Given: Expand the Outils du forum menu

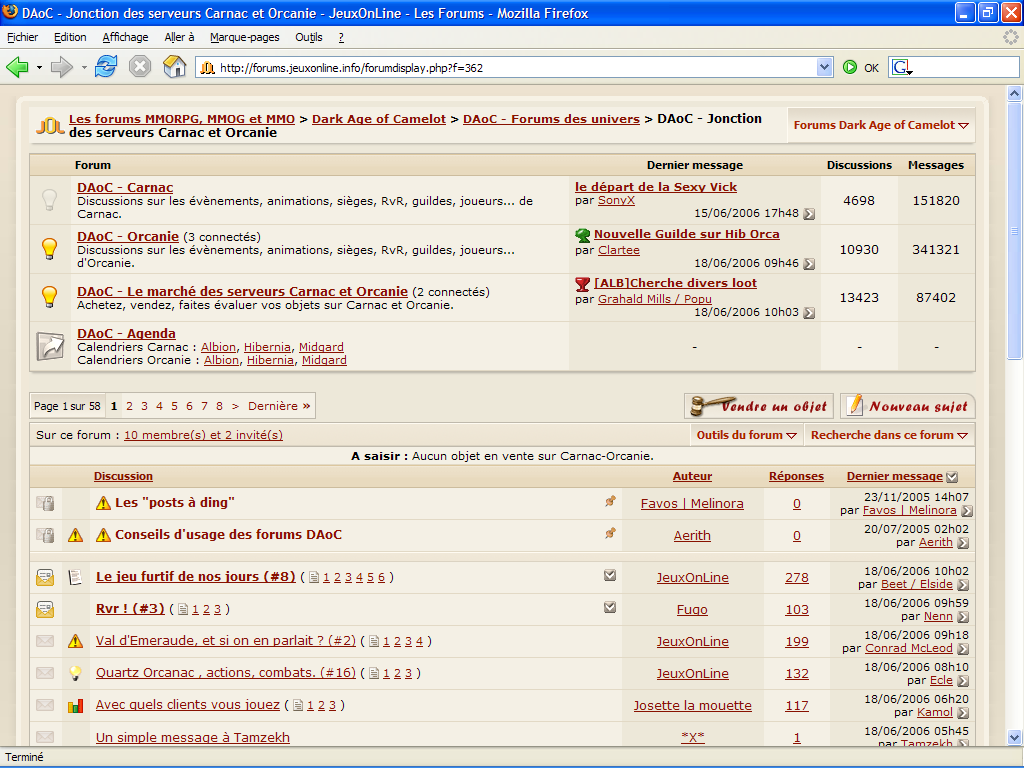Looking at the screenshot, I should [x=746, y=435].
